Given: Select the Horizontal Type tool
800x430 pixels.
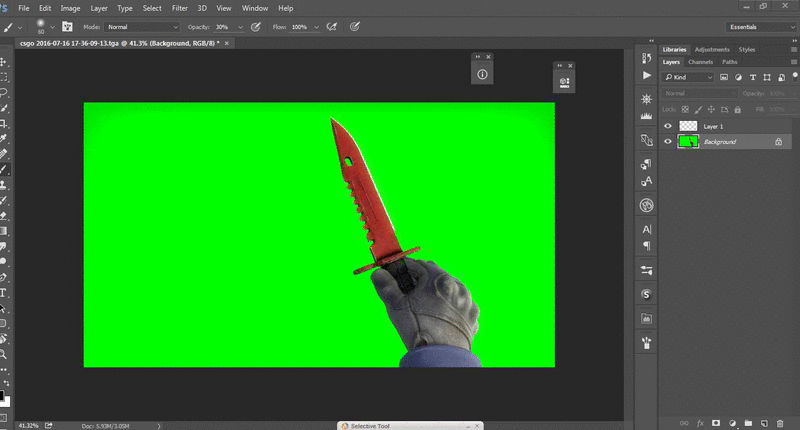Looking at the screenshot, I should click(x=3, y=292).
